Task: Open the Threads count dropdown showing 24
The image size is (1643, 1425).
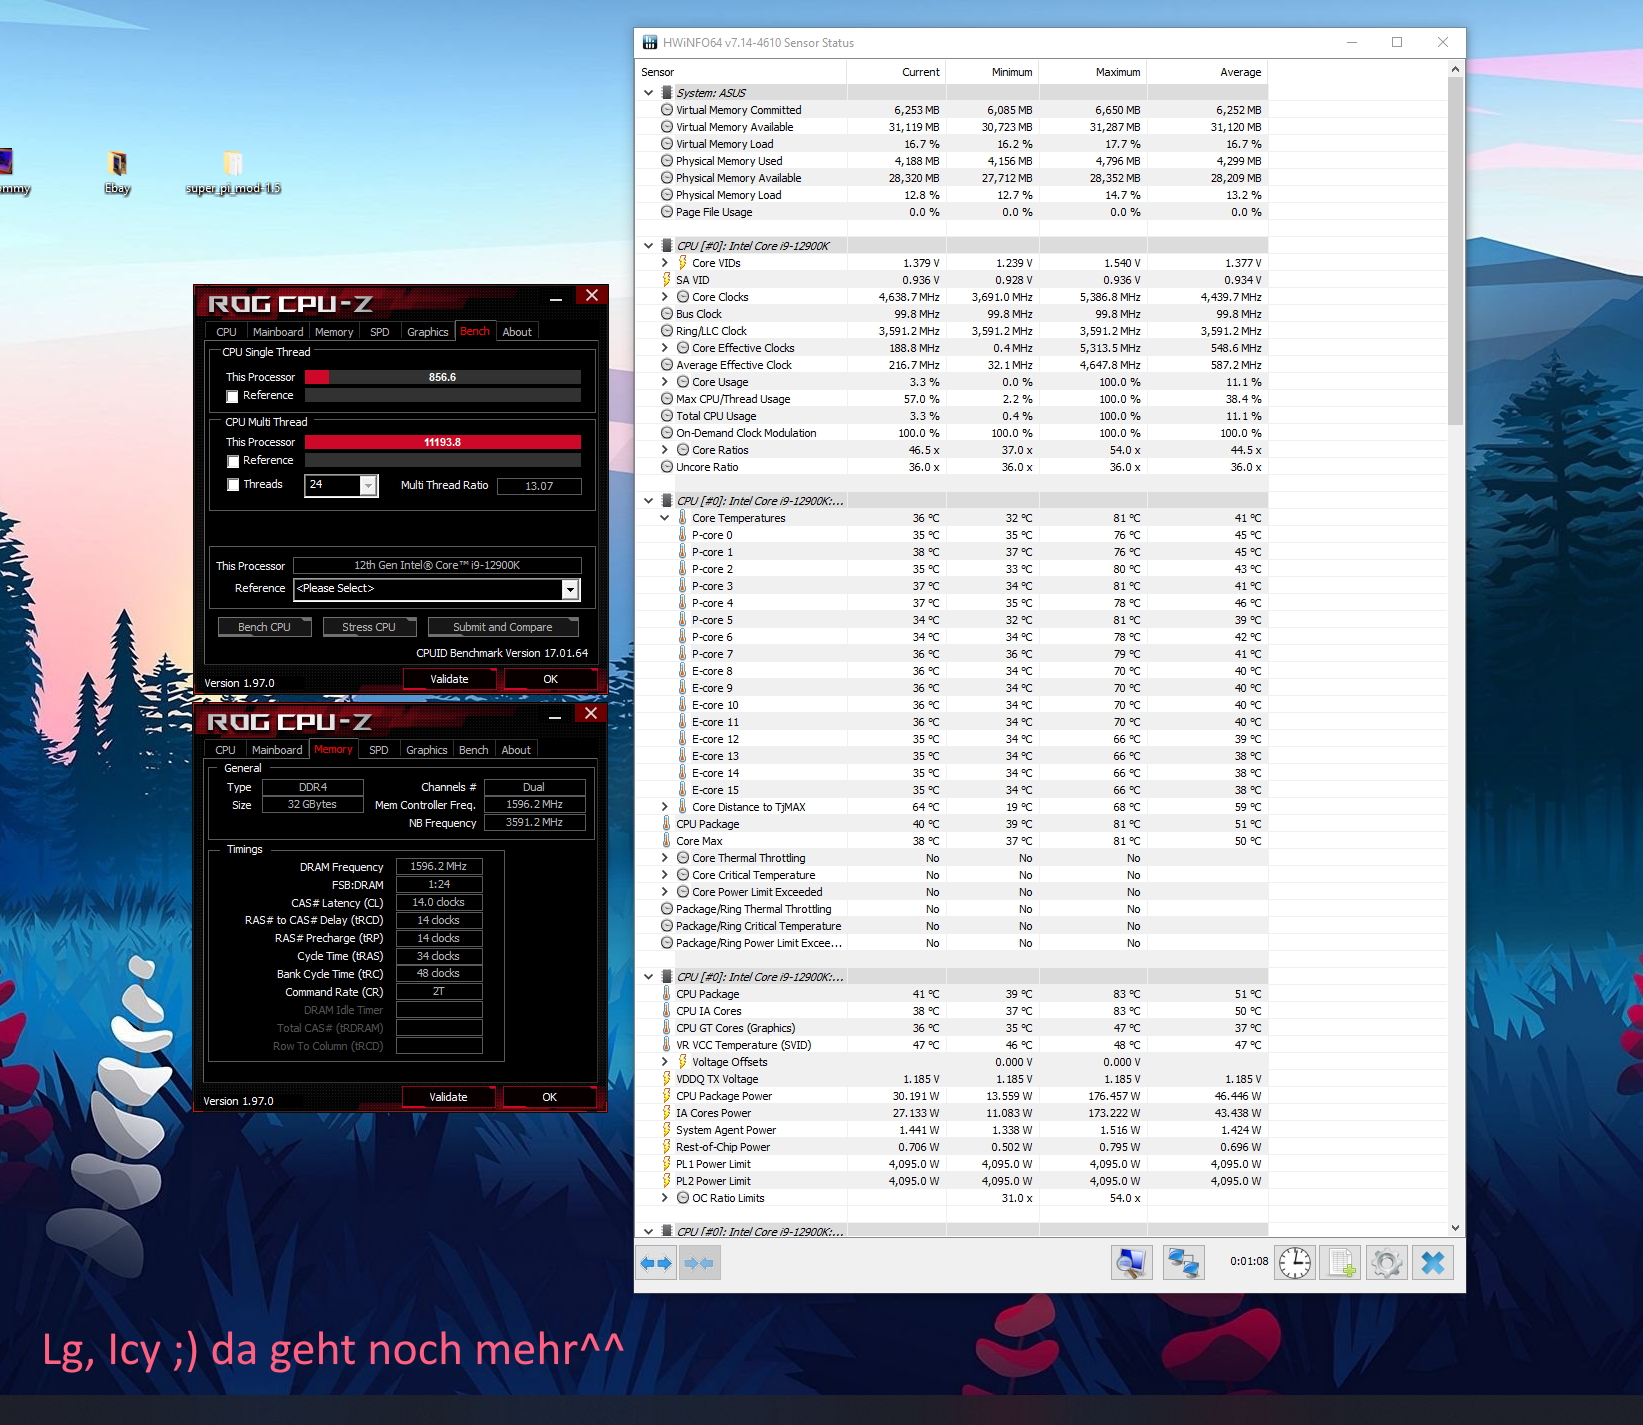Action: pyautogui.click(x=368, y=486)
